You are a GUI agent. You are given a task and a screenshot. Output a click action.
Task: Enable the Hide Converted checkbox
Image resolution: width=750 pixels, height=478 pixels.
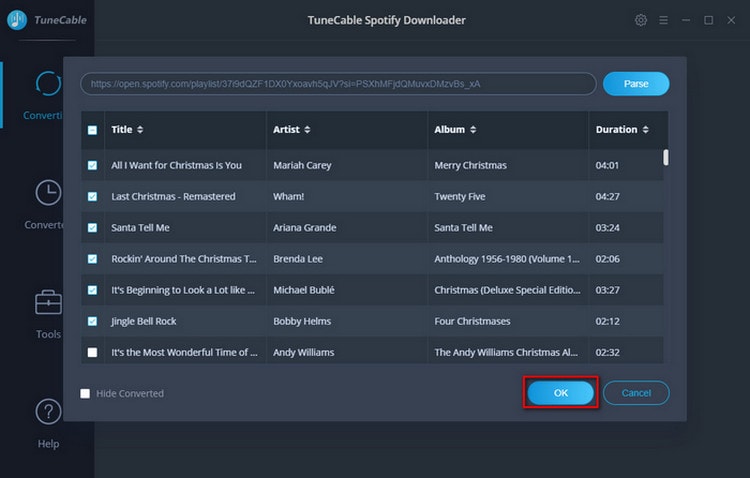click(85, 393)
